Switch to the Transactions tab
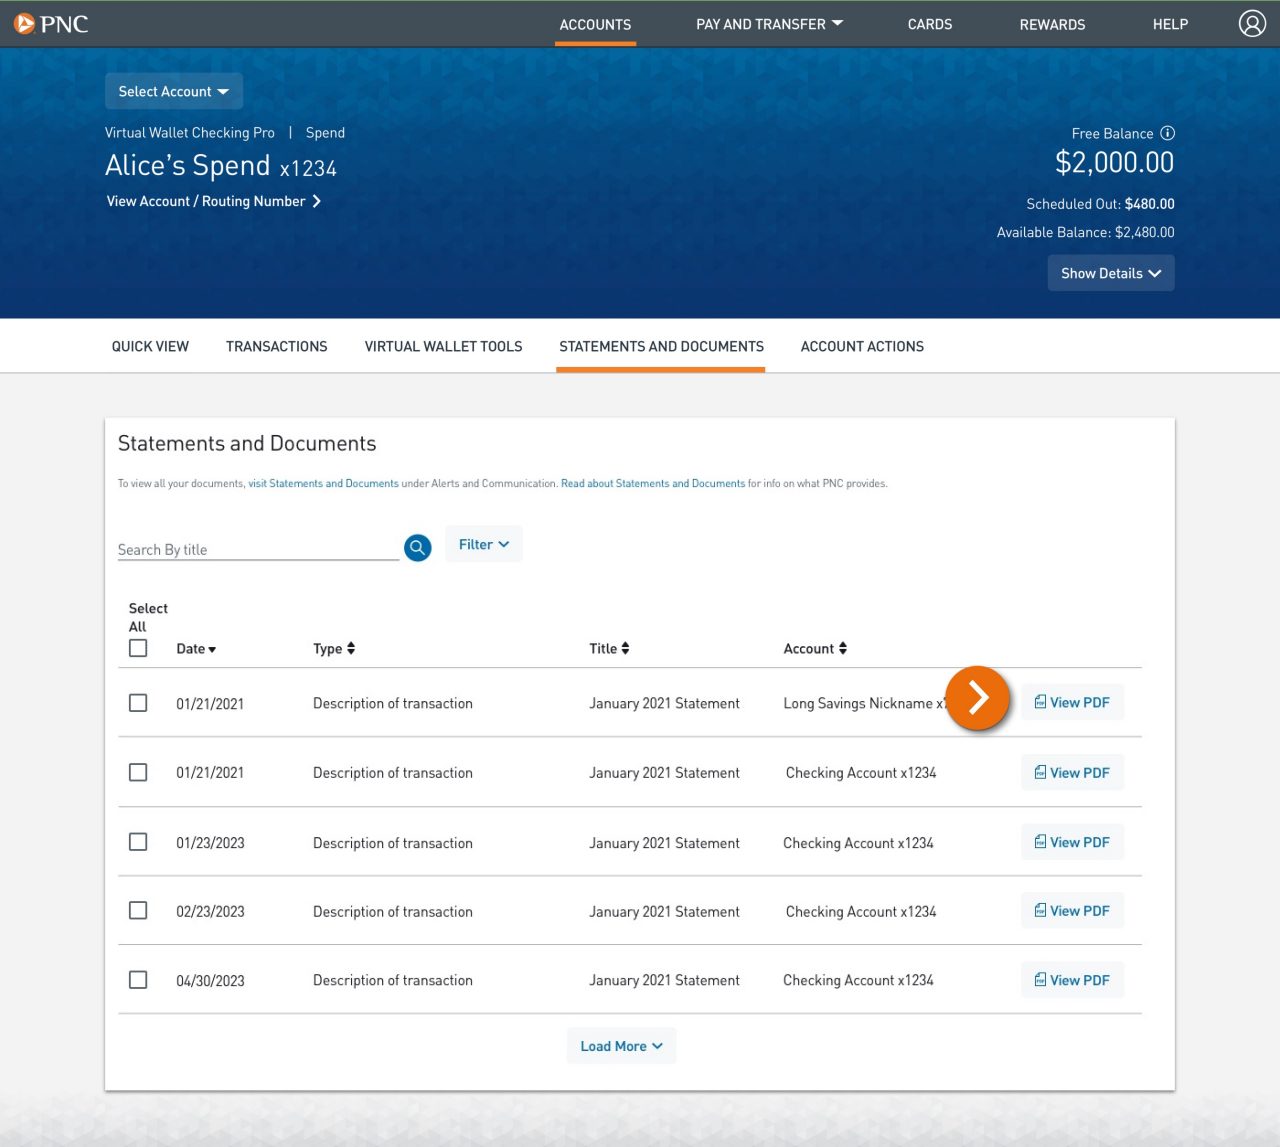Image resolution: width=1280 pixels, height=1147 pixels. [276, 346]
